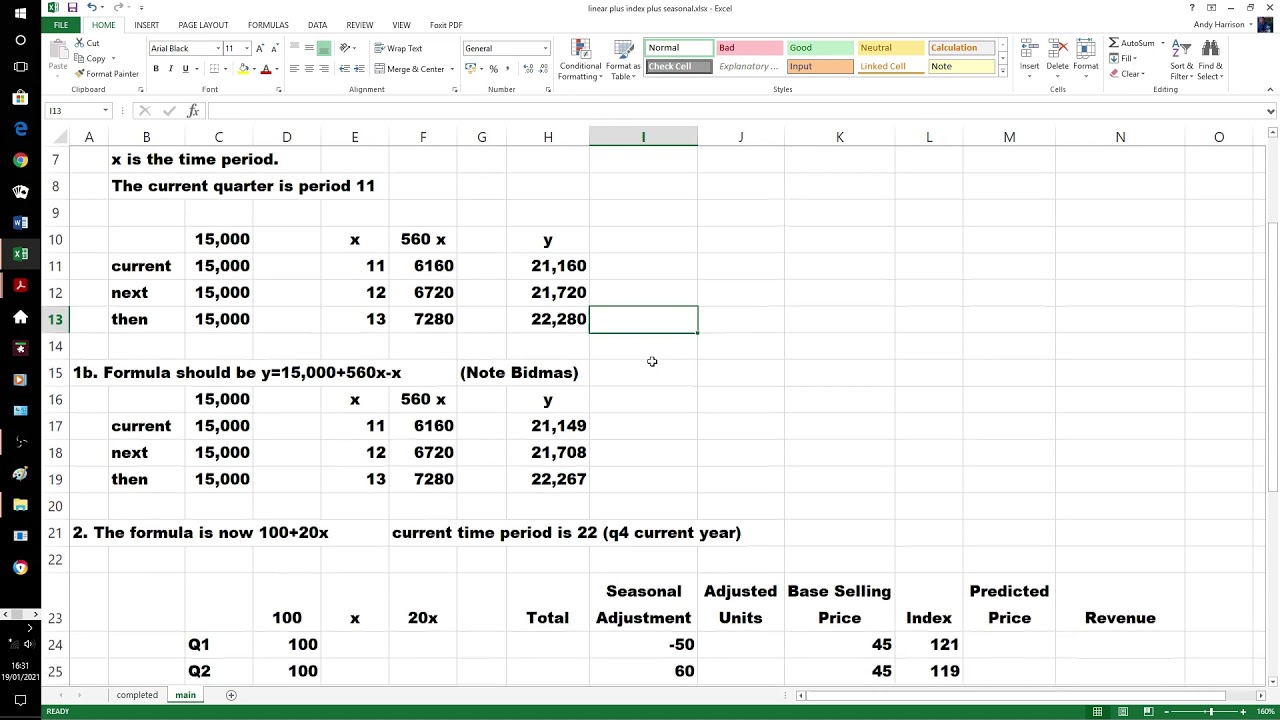The width and height of the screenshot is (1280, 720).
Task: Decrease font size with smaller A icon
Action: click(x=275, y=48)
